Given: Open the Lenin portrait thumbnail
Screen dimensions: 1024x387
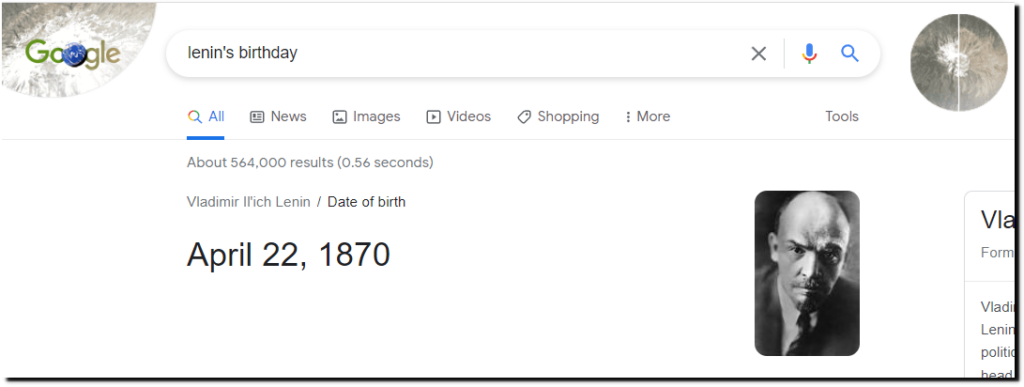Looking at the screenshot, I should tap(807, 273).
